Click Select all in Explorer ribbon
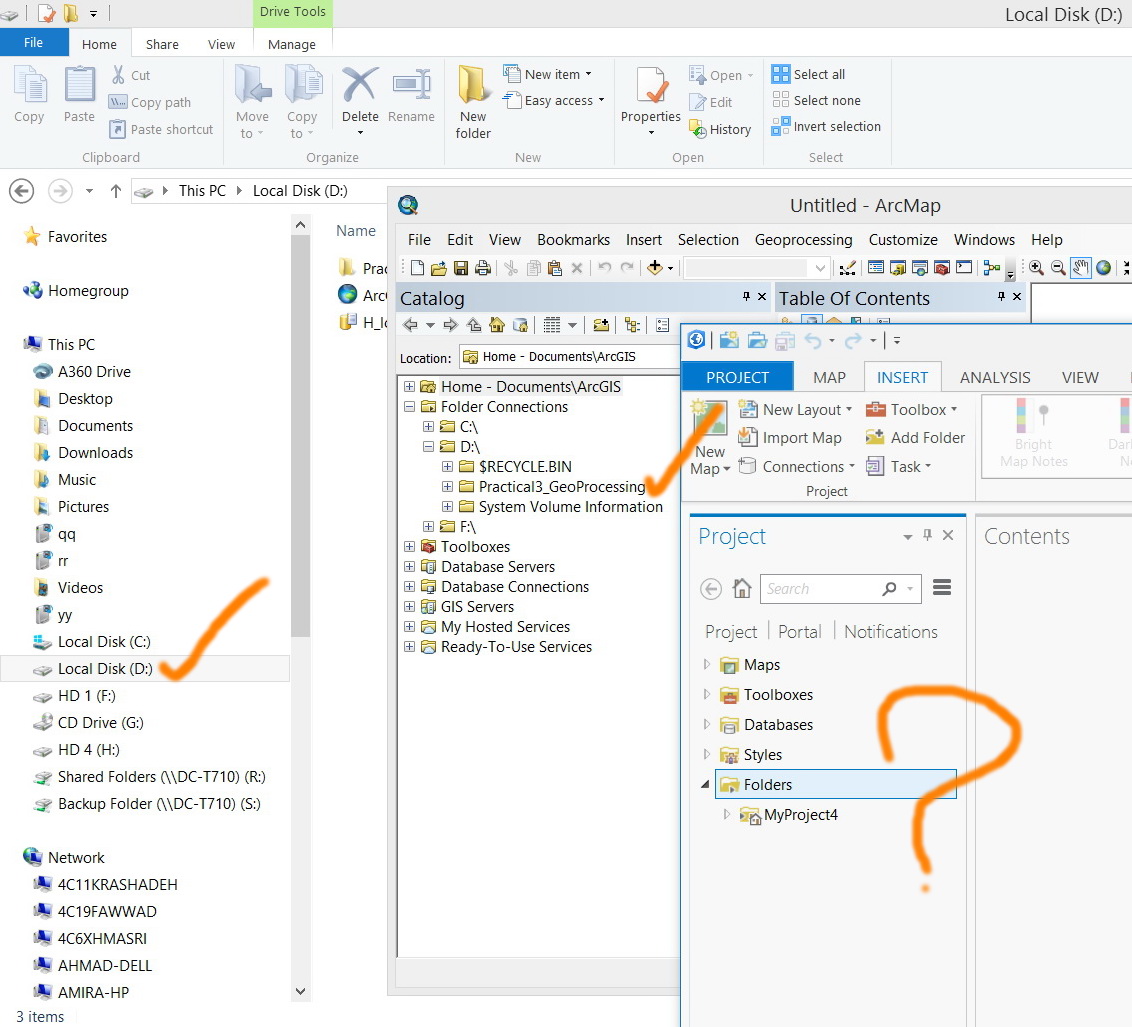 [808, 74]
